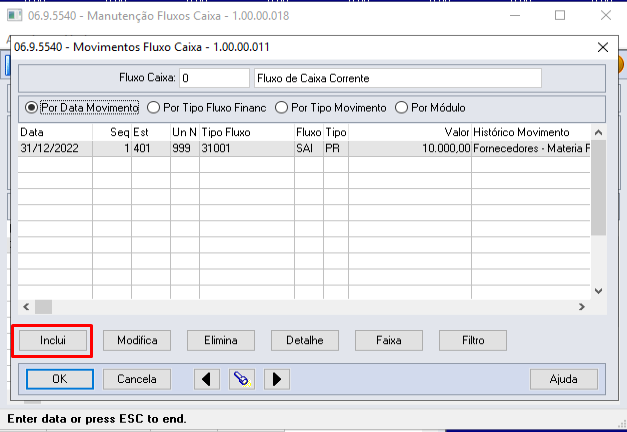
Task: Click the PR Tipo cell
Action: [x=336, y=148]
